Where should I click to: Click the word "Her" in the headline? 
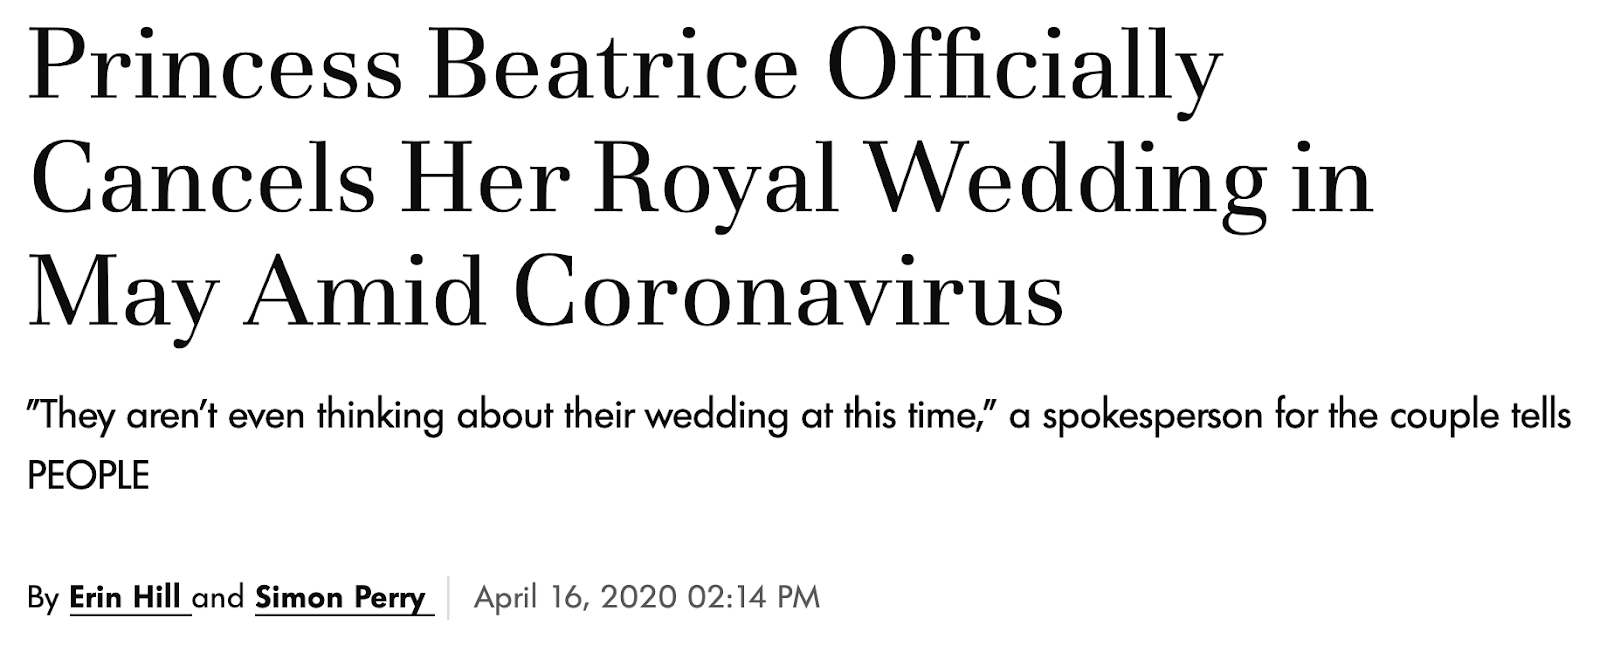click(x=484, y=182)
